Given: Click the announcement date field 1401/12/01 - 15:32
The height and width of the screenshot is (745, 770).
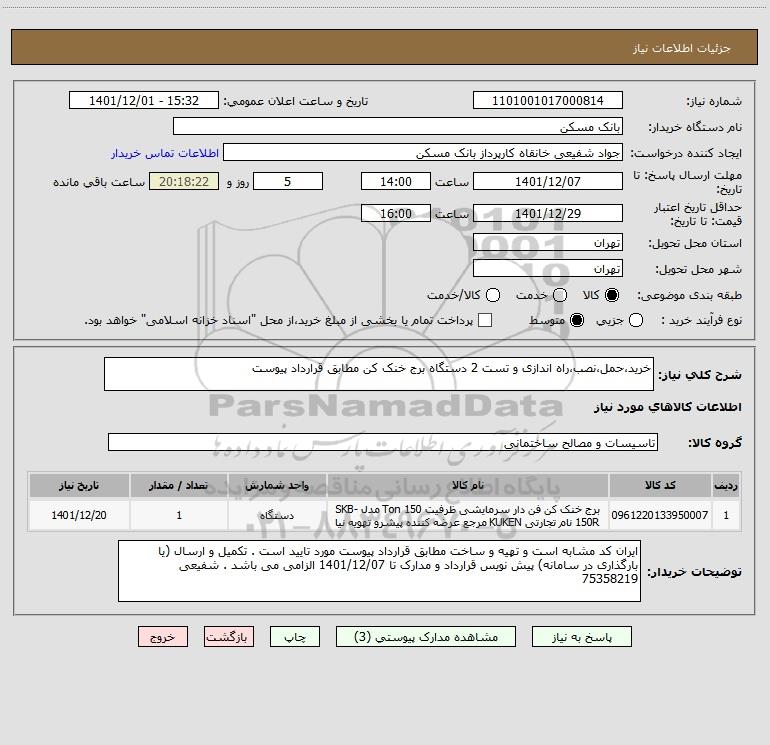Looking at the screenshot, I should click(144, 101).
